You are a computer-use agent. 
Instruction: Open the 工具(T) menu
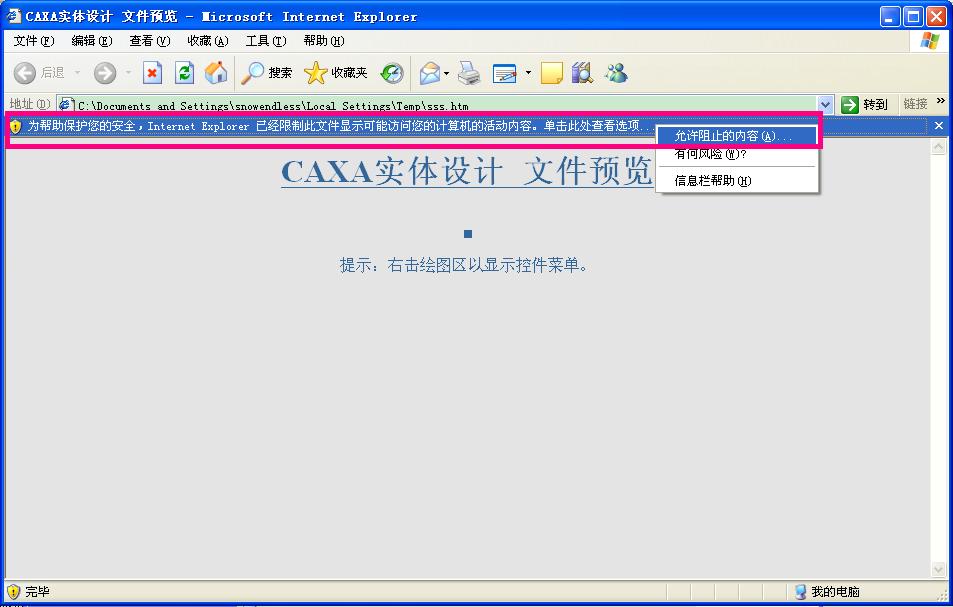[x=266, y=41]
